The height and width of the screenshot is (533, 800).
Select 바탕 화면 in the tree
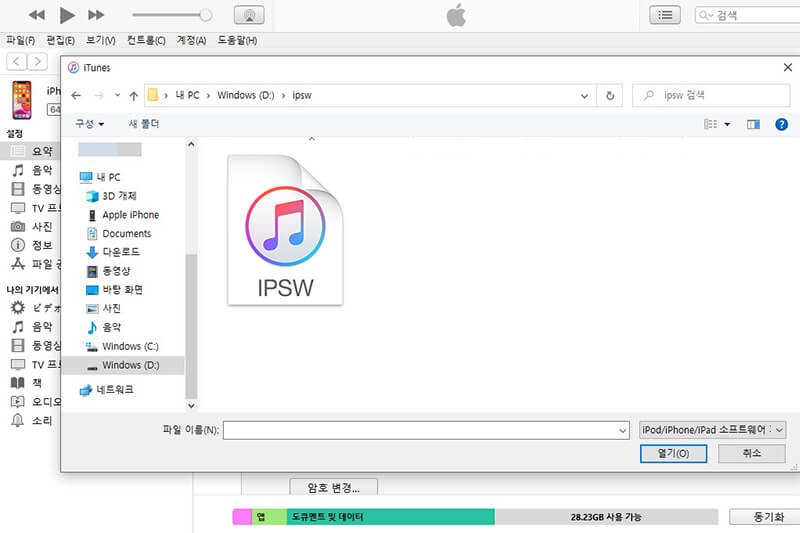tap(114, 290)
